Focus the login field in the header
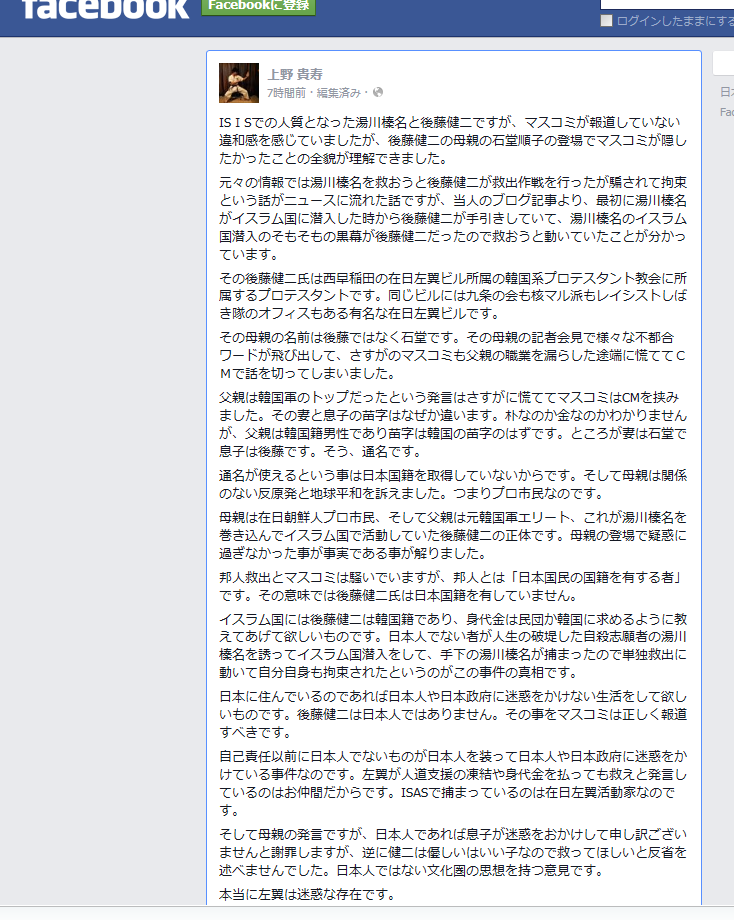 [x=667, y=4]
